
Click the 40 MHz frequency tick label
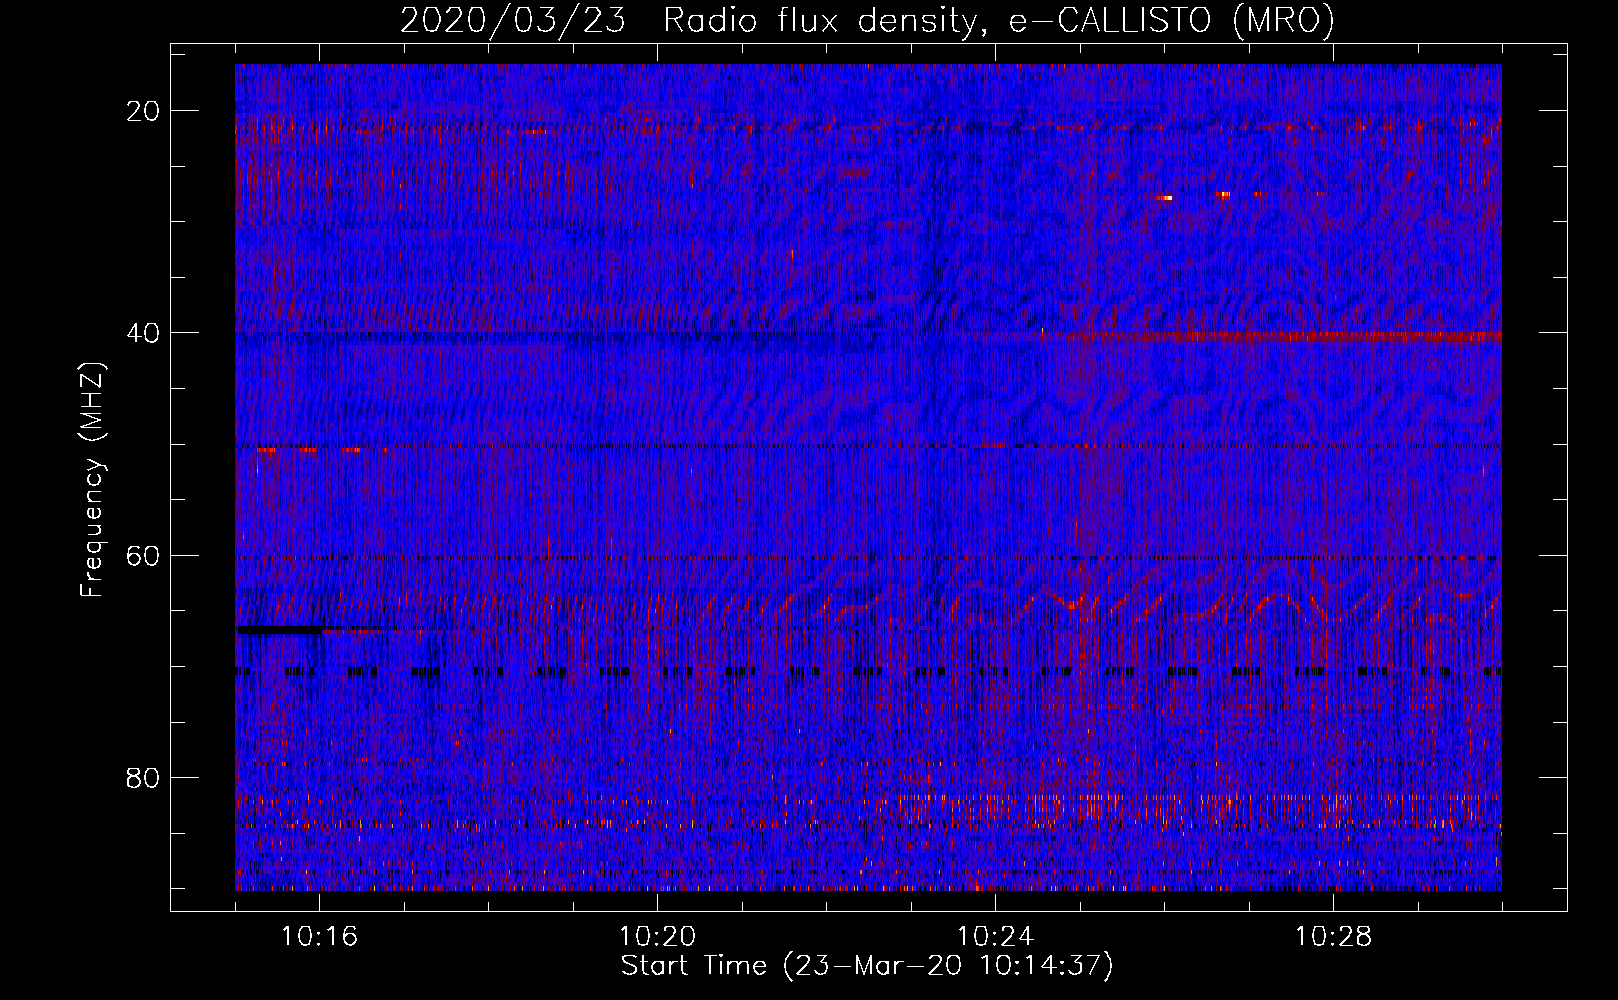point(144,333)
